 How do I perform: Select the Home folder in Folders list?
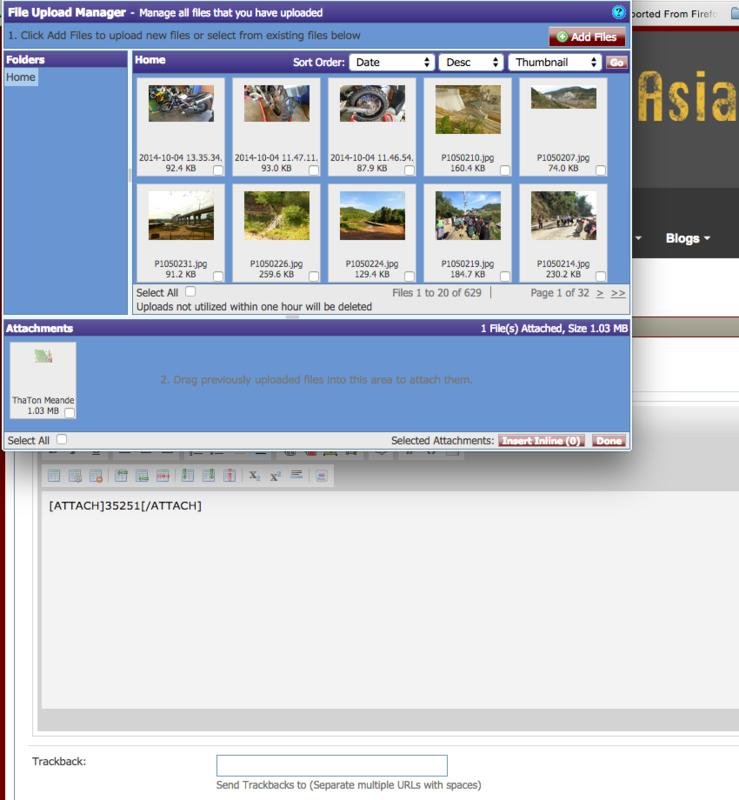point(21,77)
